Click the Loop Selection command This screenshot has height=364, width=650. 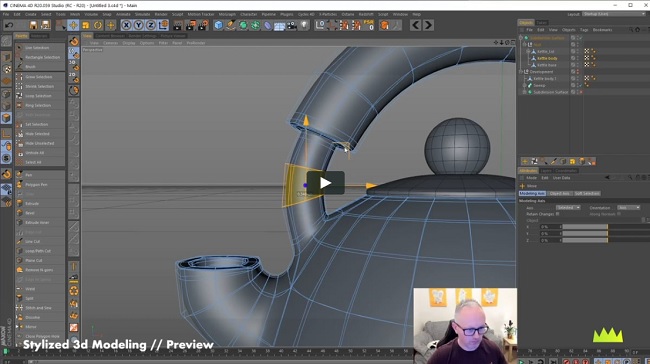coord(38,96)
